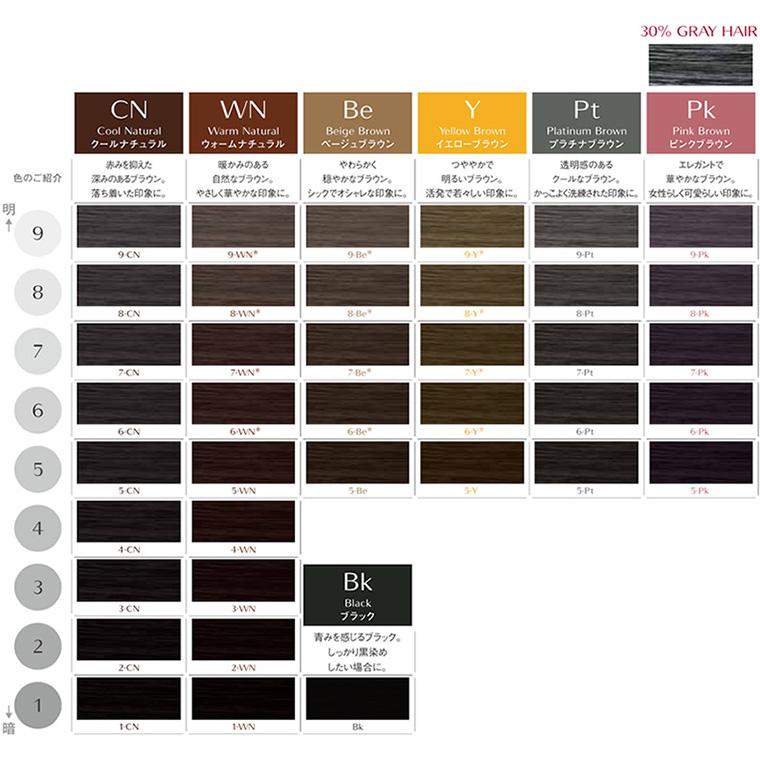The height and width of the screenshot is (760, 760).
Task: Pick the 5-Pt color swatch
Action: 586,462
